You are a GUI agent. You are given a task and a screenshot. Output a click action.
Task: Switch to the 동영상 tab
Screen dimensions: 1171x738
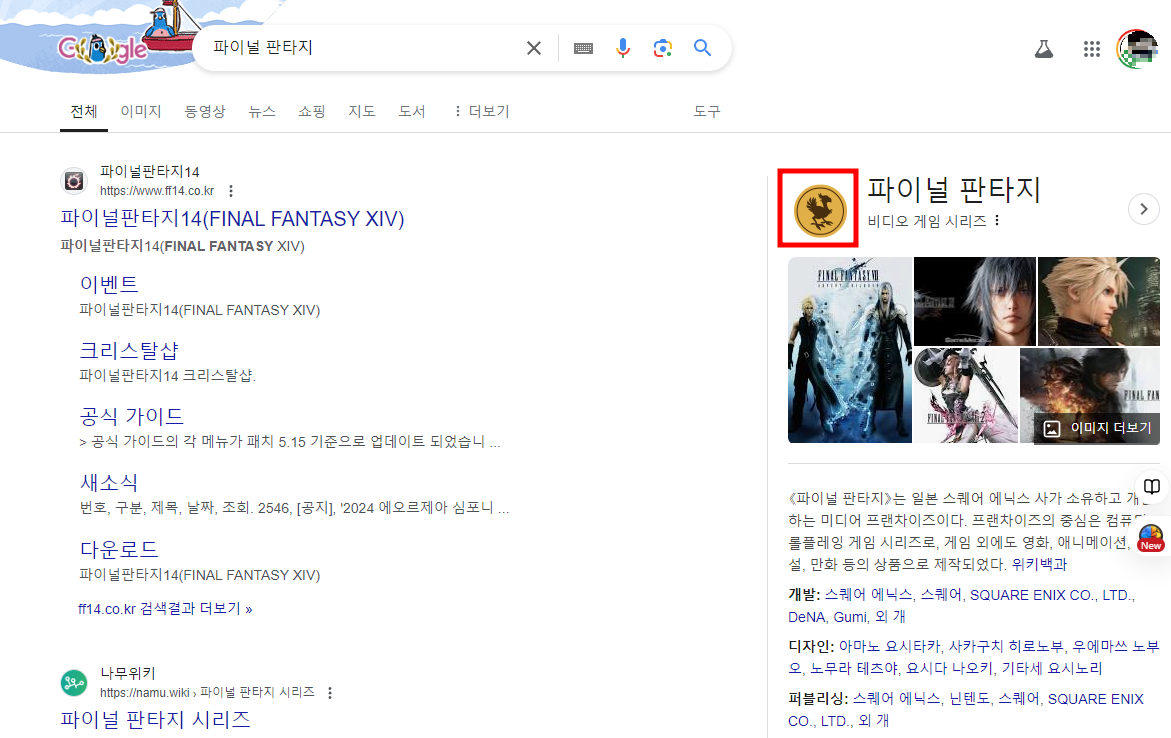pos(205,111)
